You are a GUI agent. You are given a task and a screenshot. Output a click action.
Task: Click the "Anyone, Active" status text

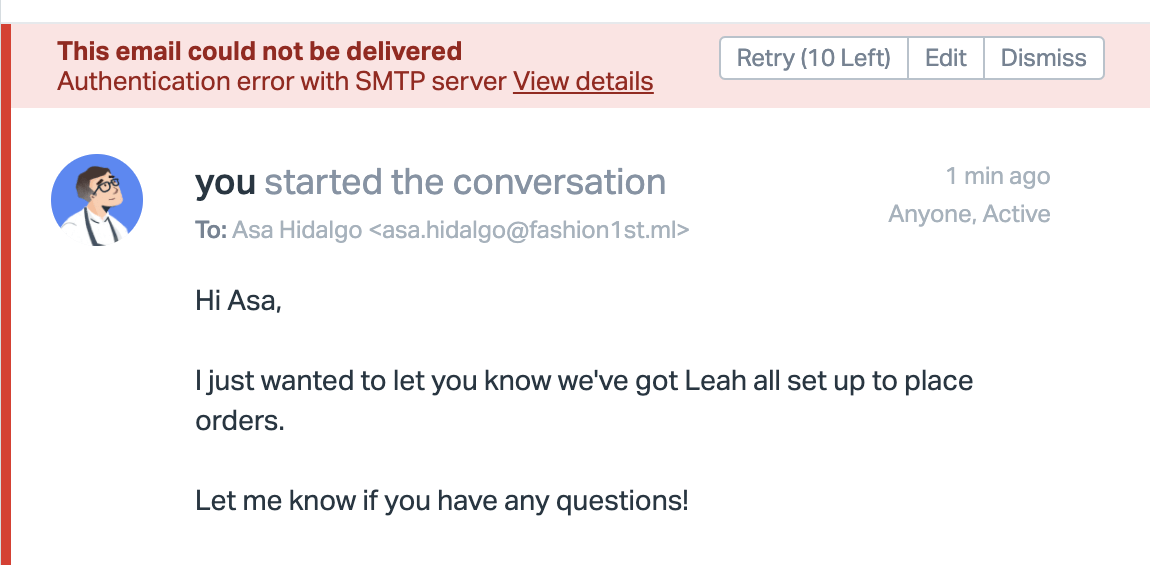tap(968, 213)
